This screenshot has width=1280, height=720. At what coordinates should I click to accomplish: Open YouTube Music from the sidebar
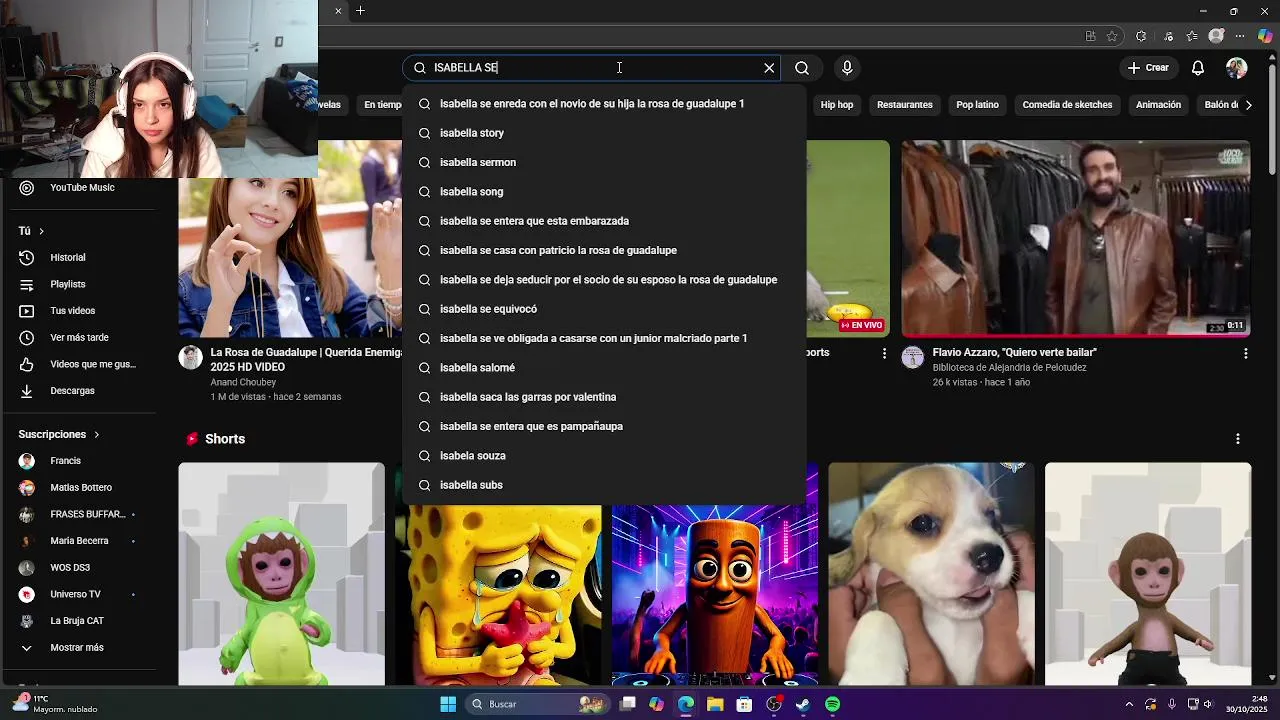tap(80, 188)
